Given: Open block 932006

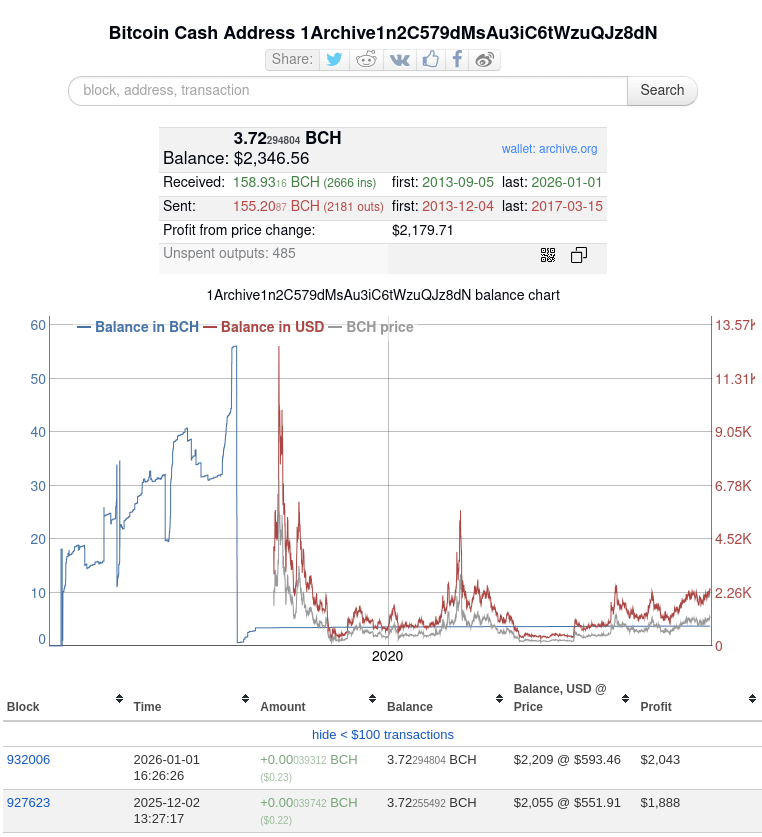Looking at the screenshot, I should [28, 760].
